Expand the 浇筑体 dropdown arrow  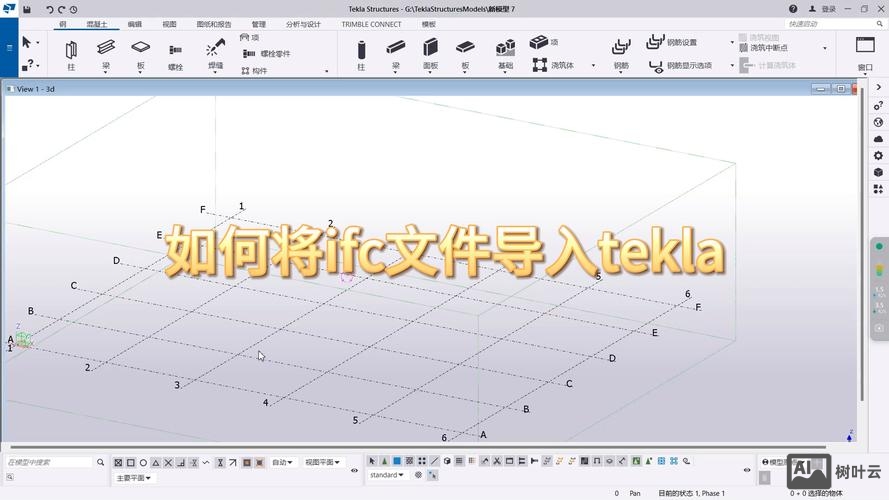(594, 65)
